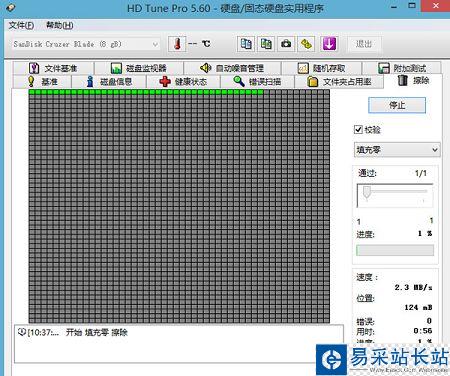
Task: Open the 磁盘信息 tab
Action: click(109, 82)
